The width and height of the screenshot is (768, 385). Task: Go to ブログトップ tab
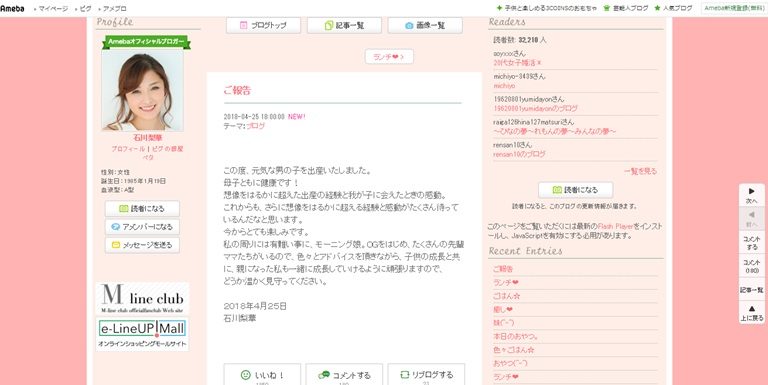pyautogui.click(x=264, y=25)
